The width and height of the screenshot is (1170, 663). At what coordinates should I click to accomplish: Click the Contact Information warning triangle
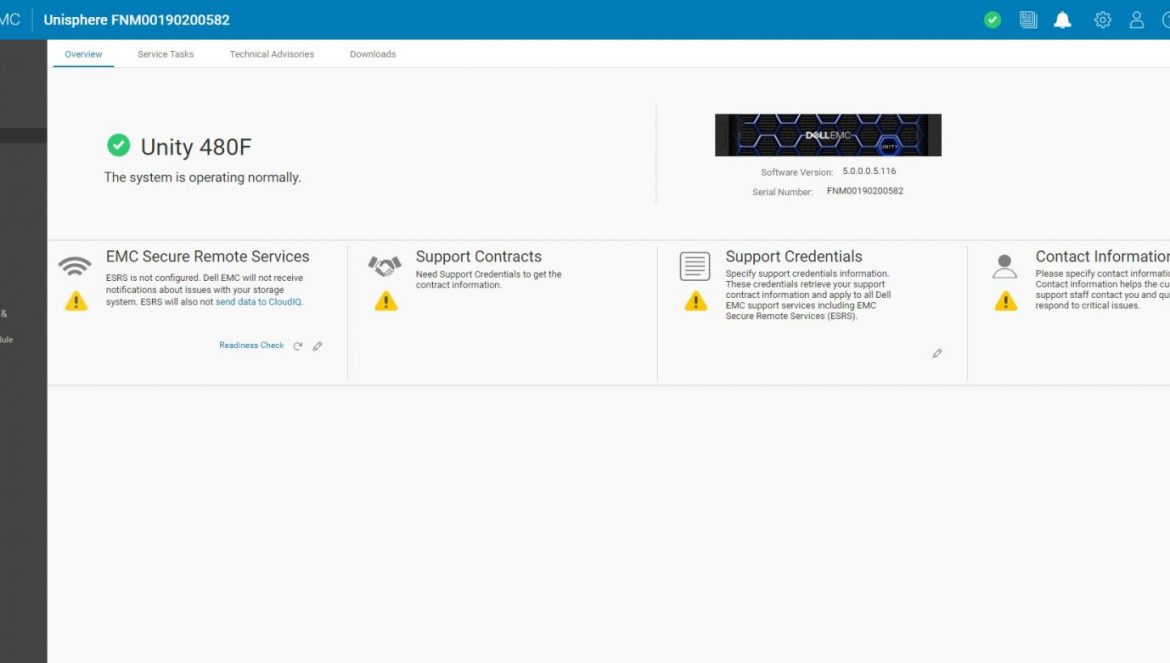coord(1006,301)
